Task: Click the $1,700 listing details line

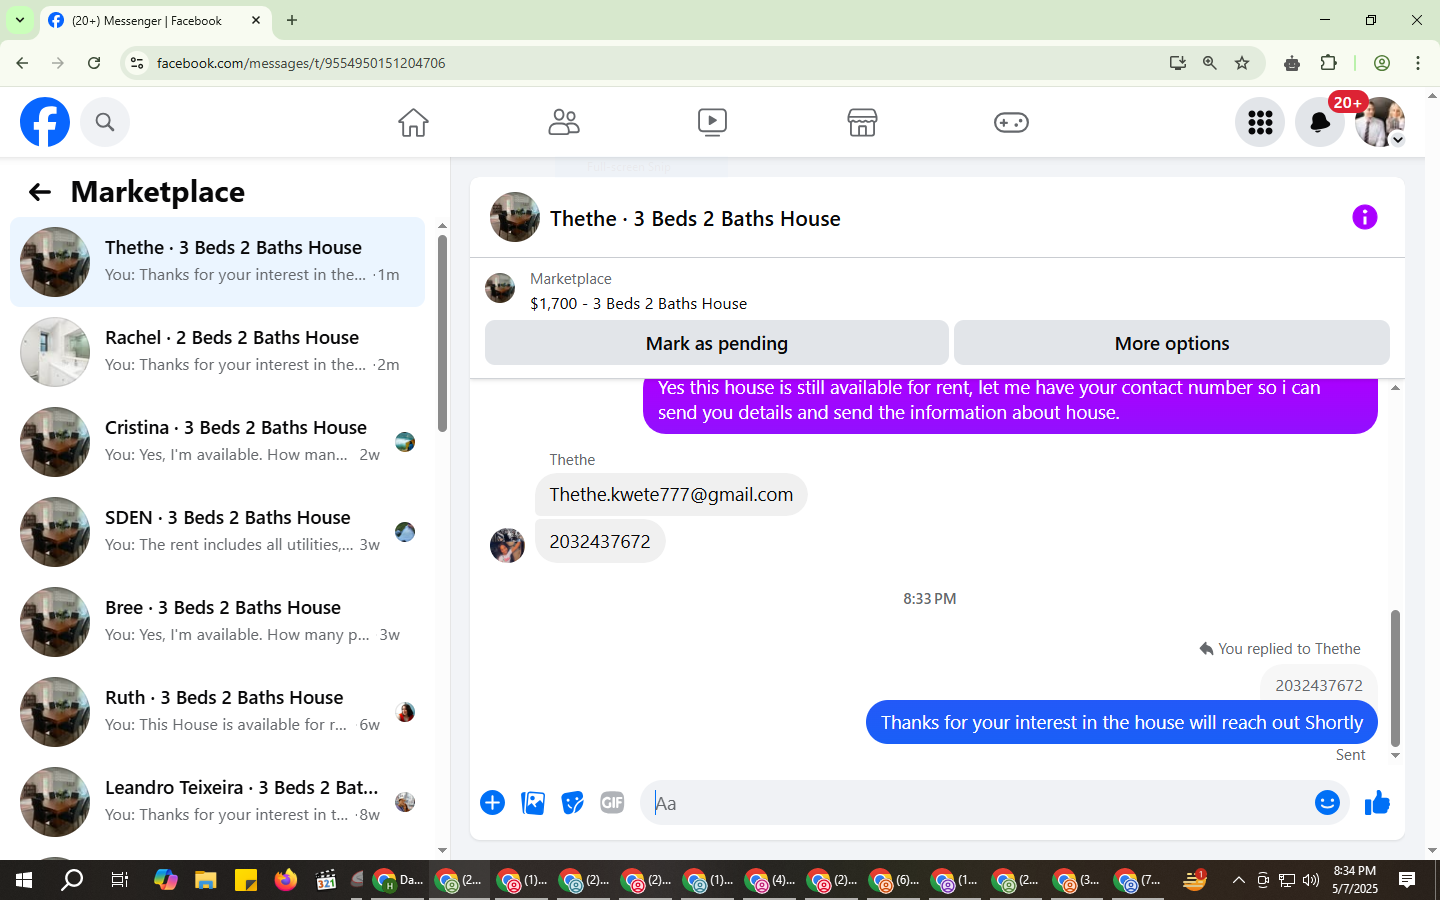Action: pos(638,303)
